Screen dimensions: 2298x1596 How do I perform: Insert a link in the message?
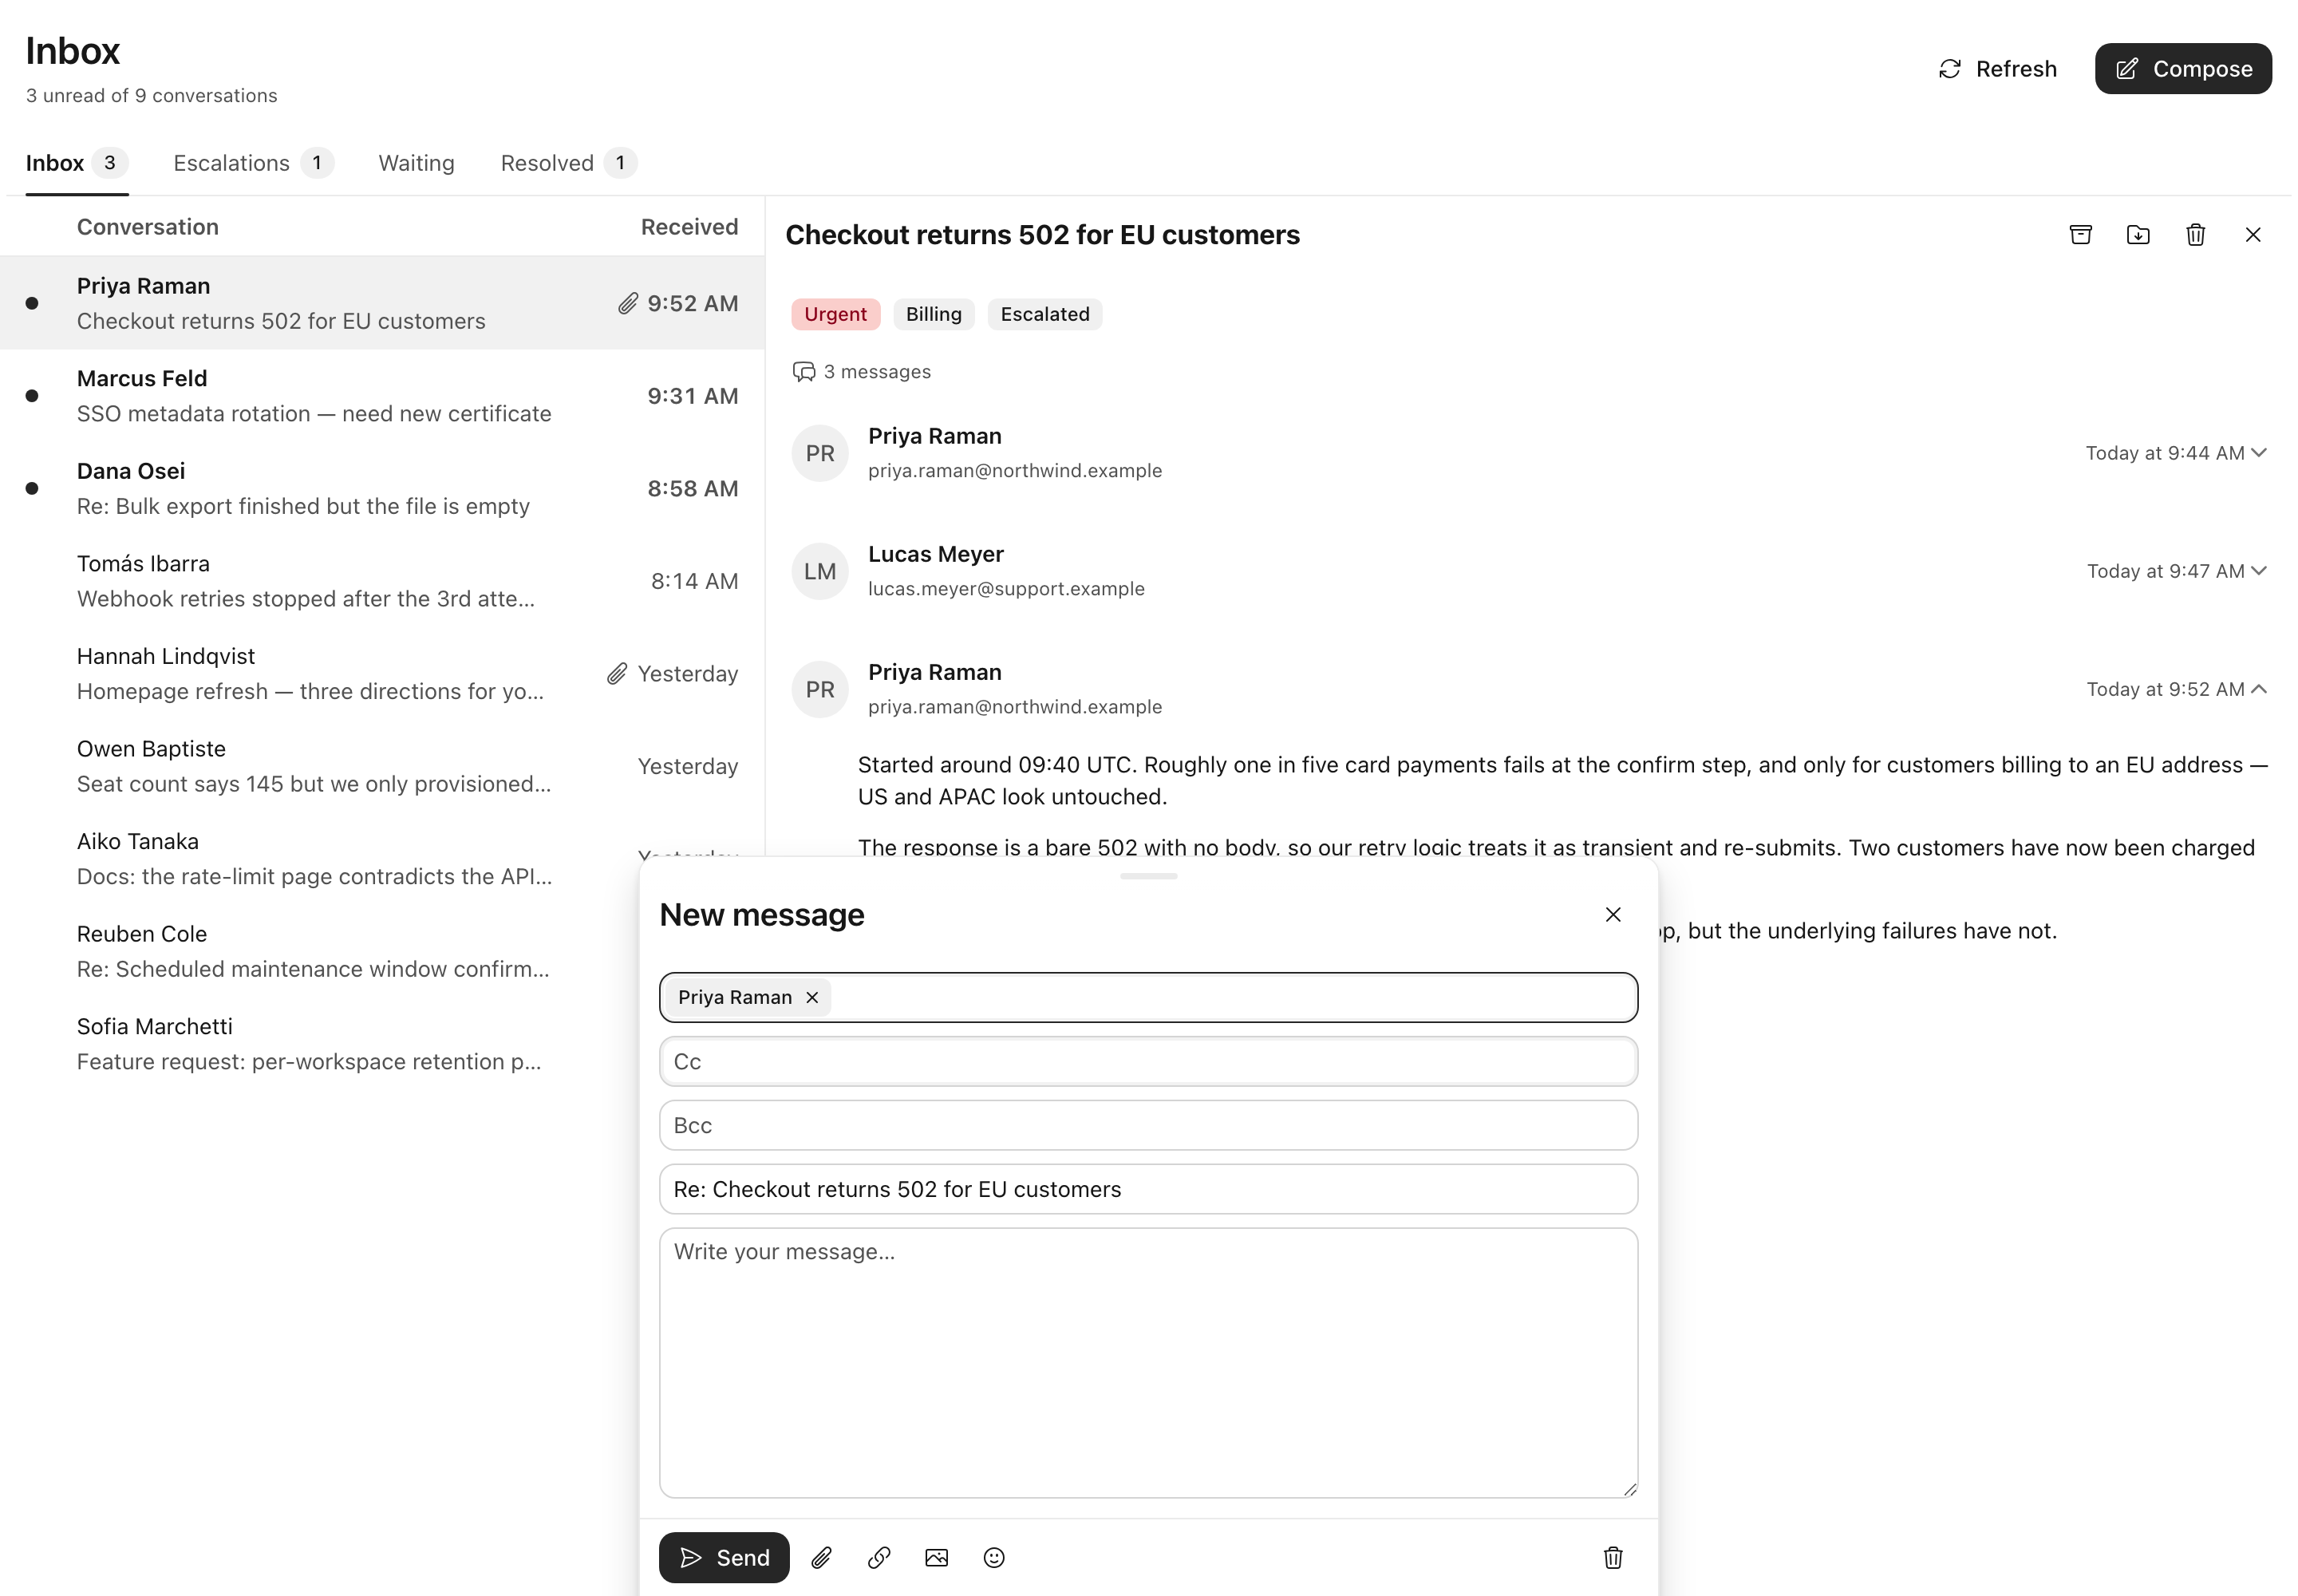pyautogui.click(x=879, y=1557)
